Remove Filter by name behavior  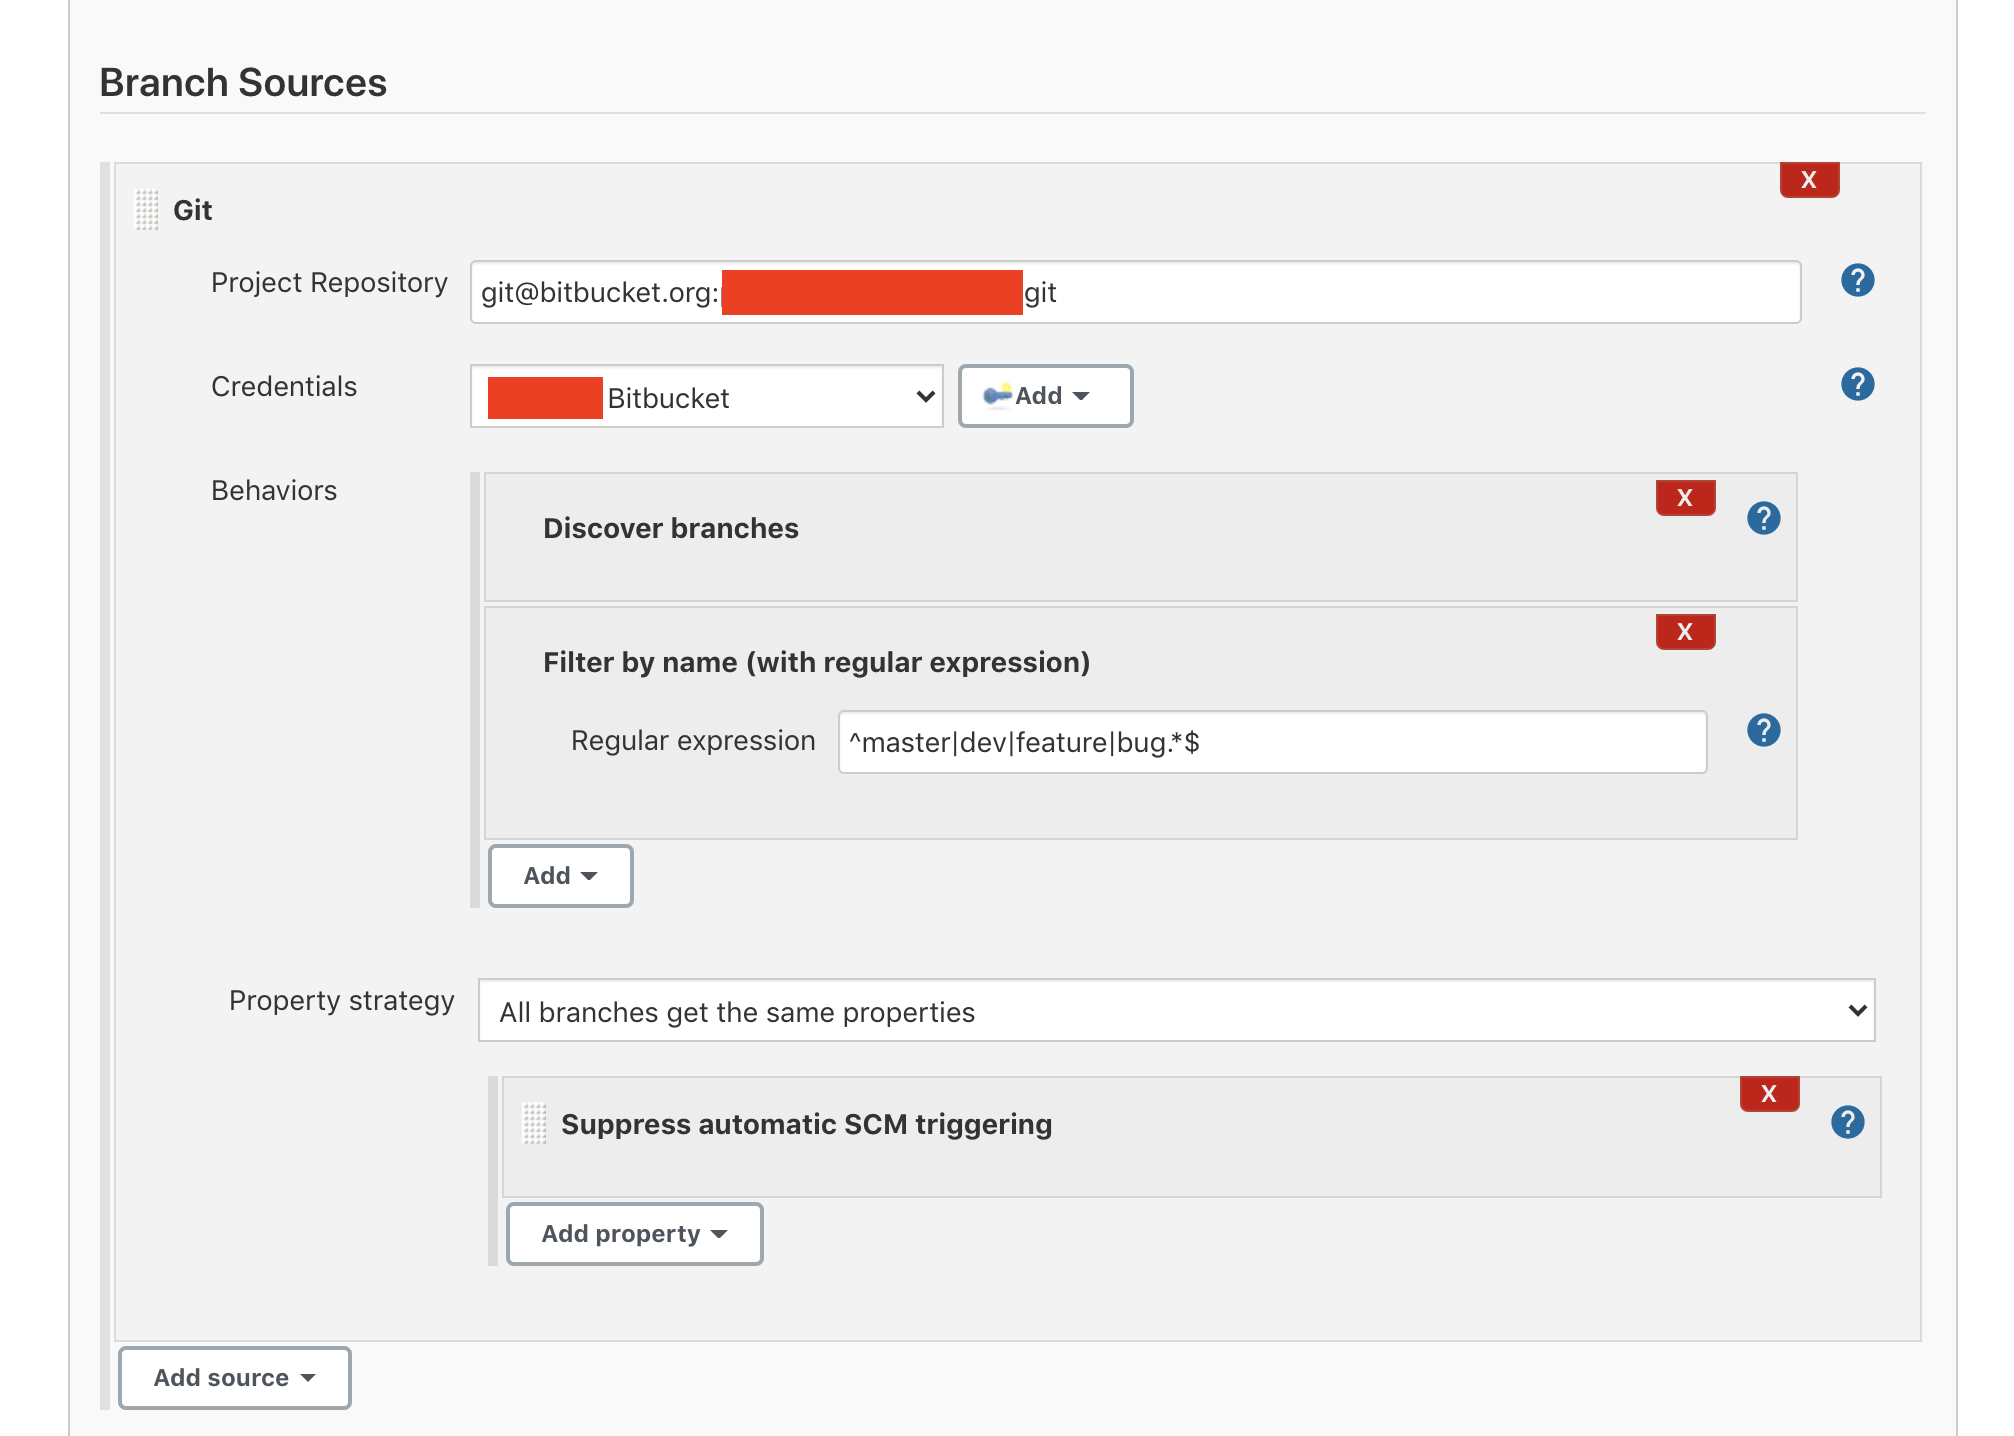(1685, 632)
